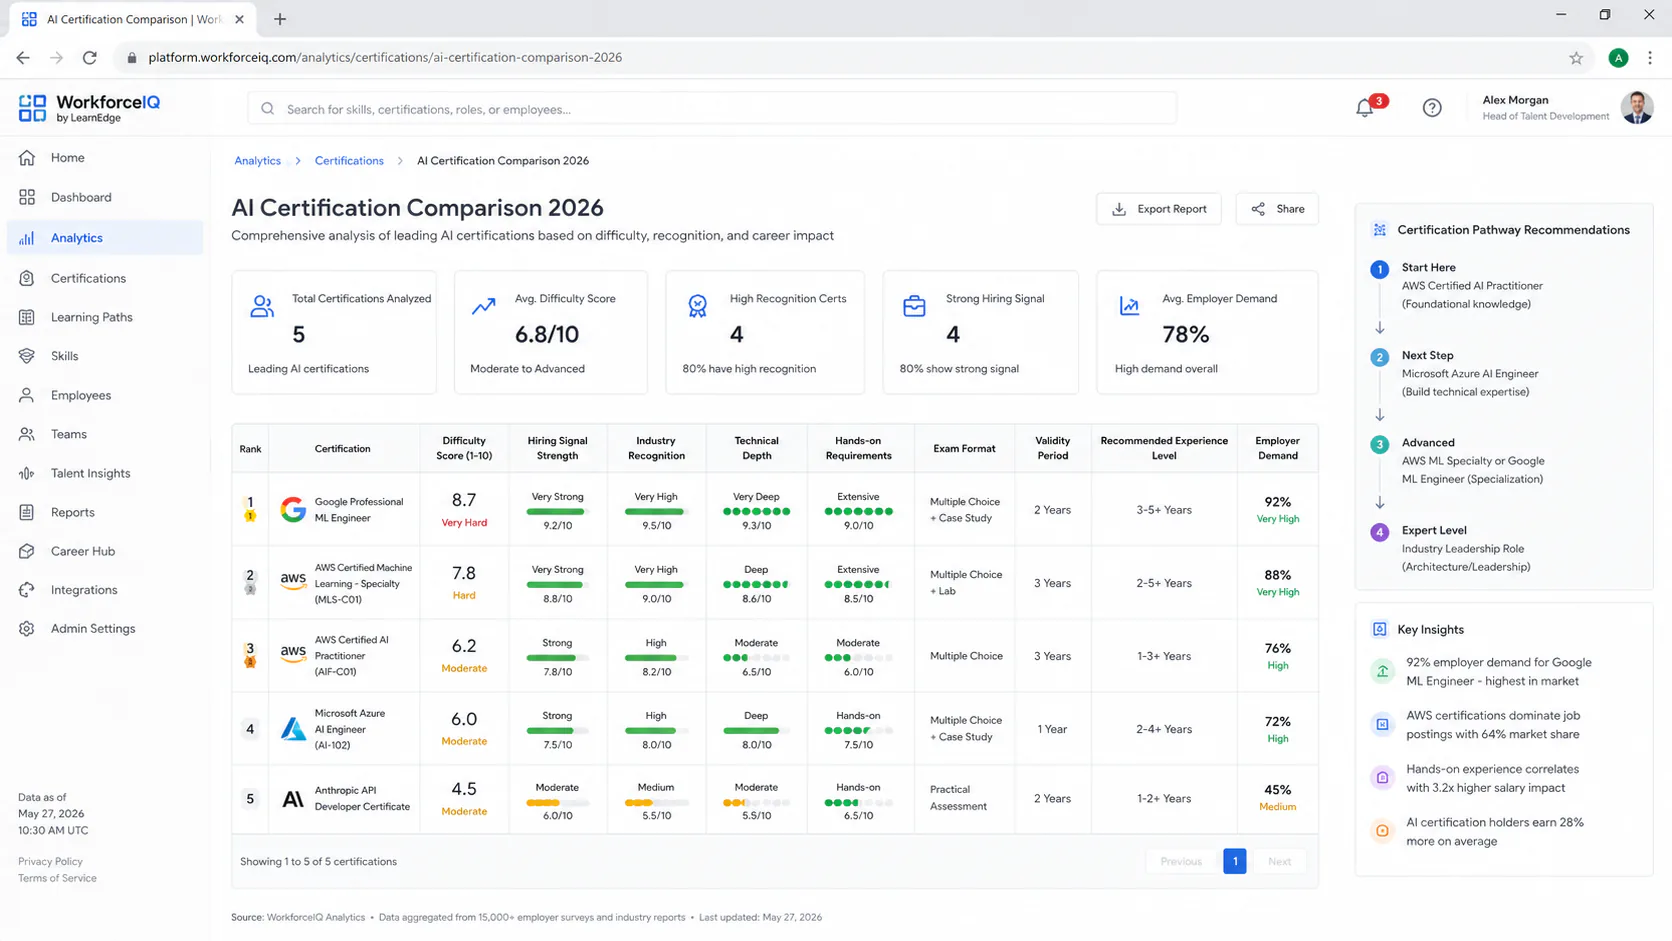Screen dimensions: 1672x941
Task: Click the Google logo in the rank 1 row
Action: click(293, 510)
